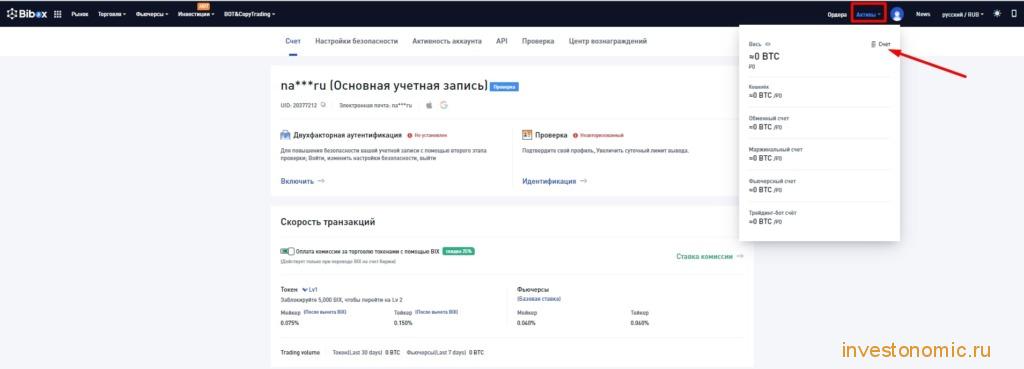The width and height of the screenshot is (1024, 369).
Task: Expand the Торговля dropdown
Action: pos(113,14)
